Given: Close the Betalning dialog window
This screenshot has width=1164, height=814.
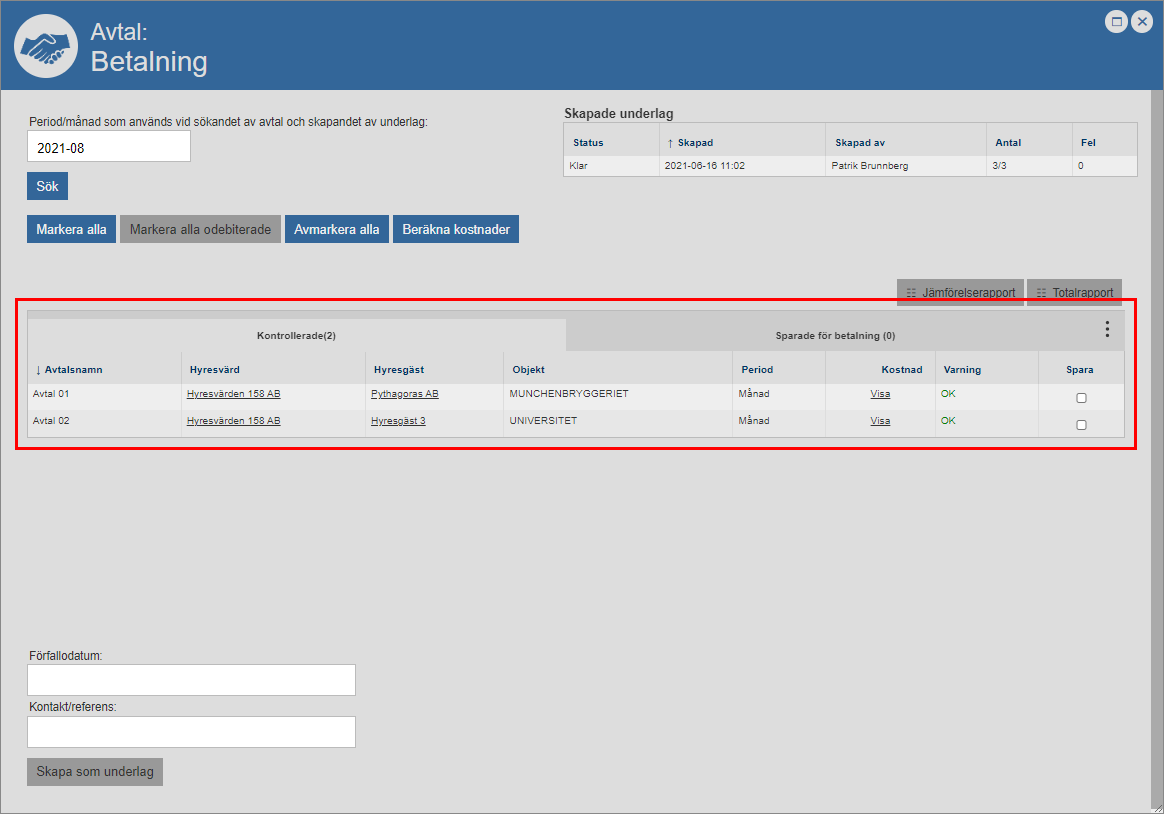Looking at the screenshot, I should 1141,21.
